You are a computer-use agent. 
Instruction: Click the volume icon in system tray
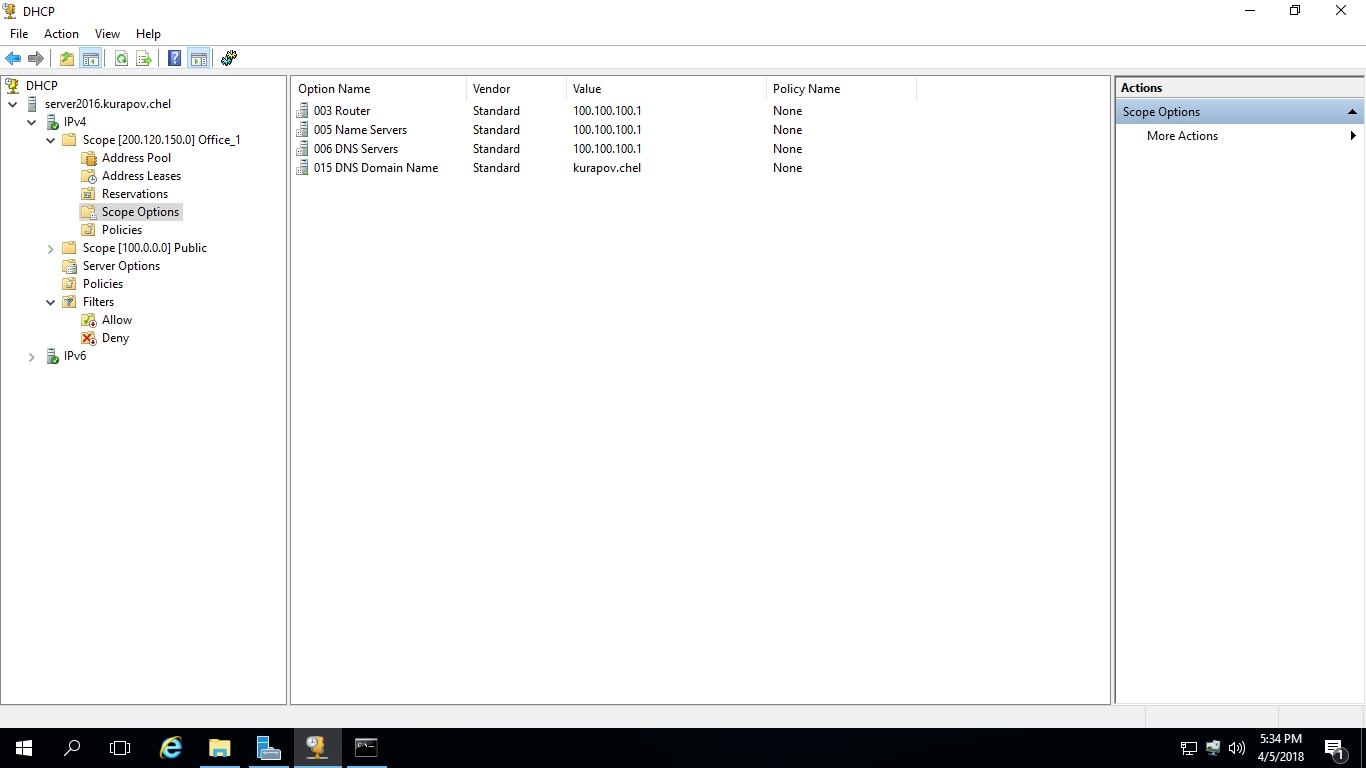[1236, 748]
